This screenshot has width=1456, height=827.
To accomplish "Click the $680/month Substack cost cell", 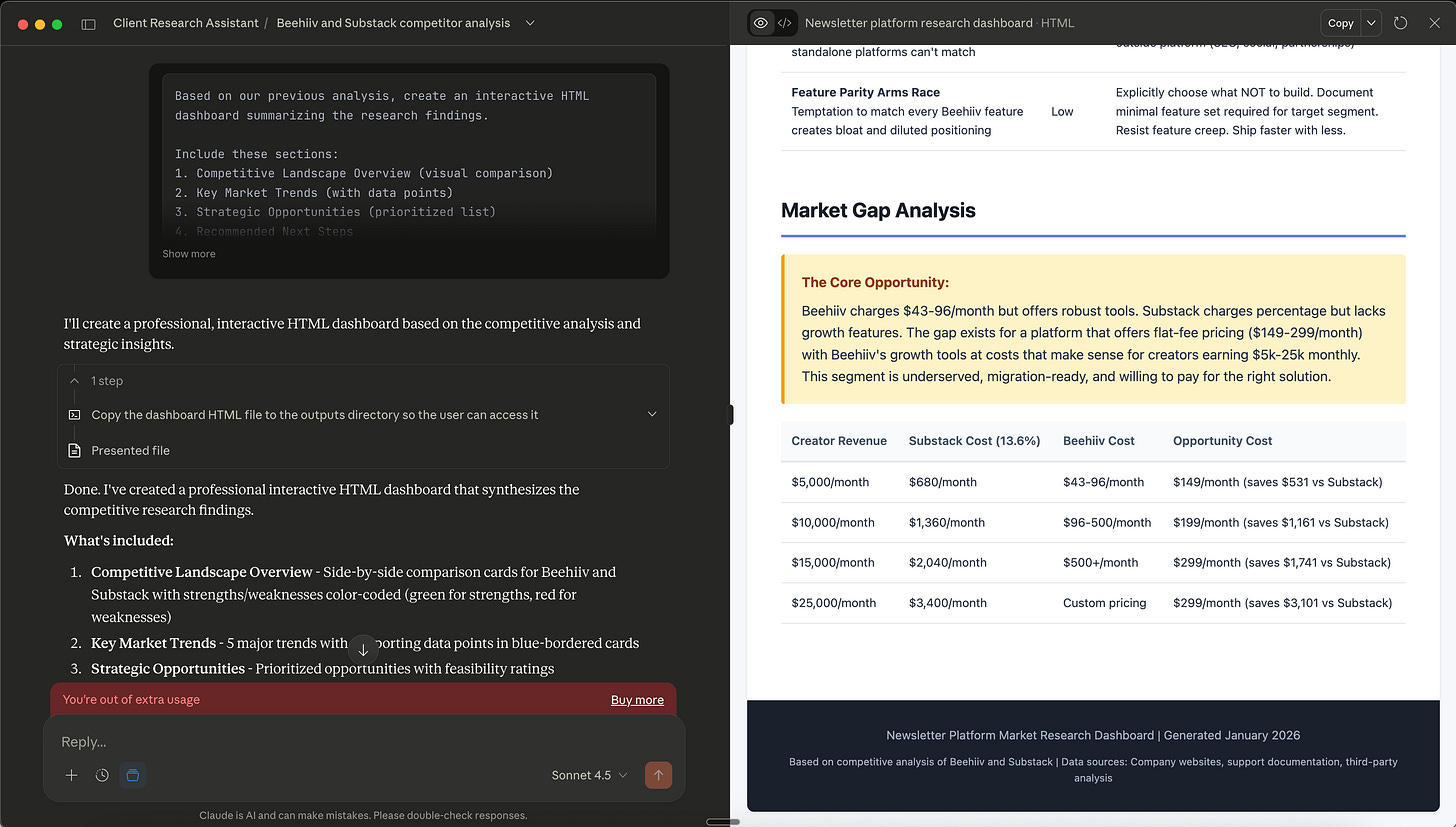I will tap(943, 482).
